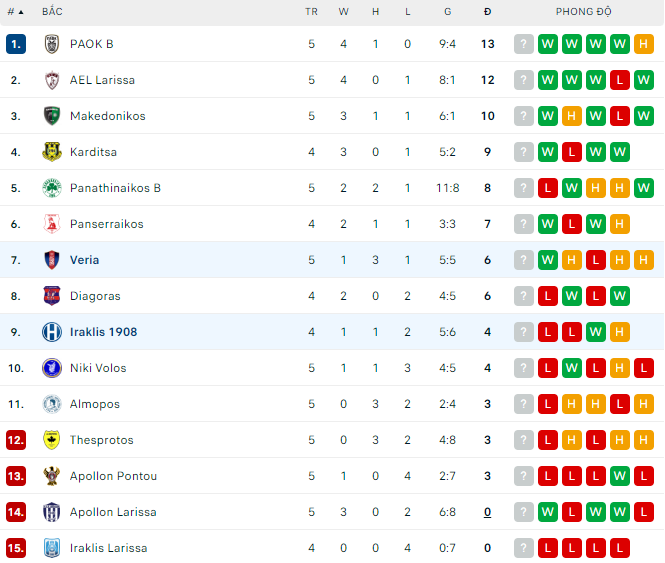Click the Diagoras club crest
The width and height of the screenshot is (665, 563).
click(x=52, y=296)
